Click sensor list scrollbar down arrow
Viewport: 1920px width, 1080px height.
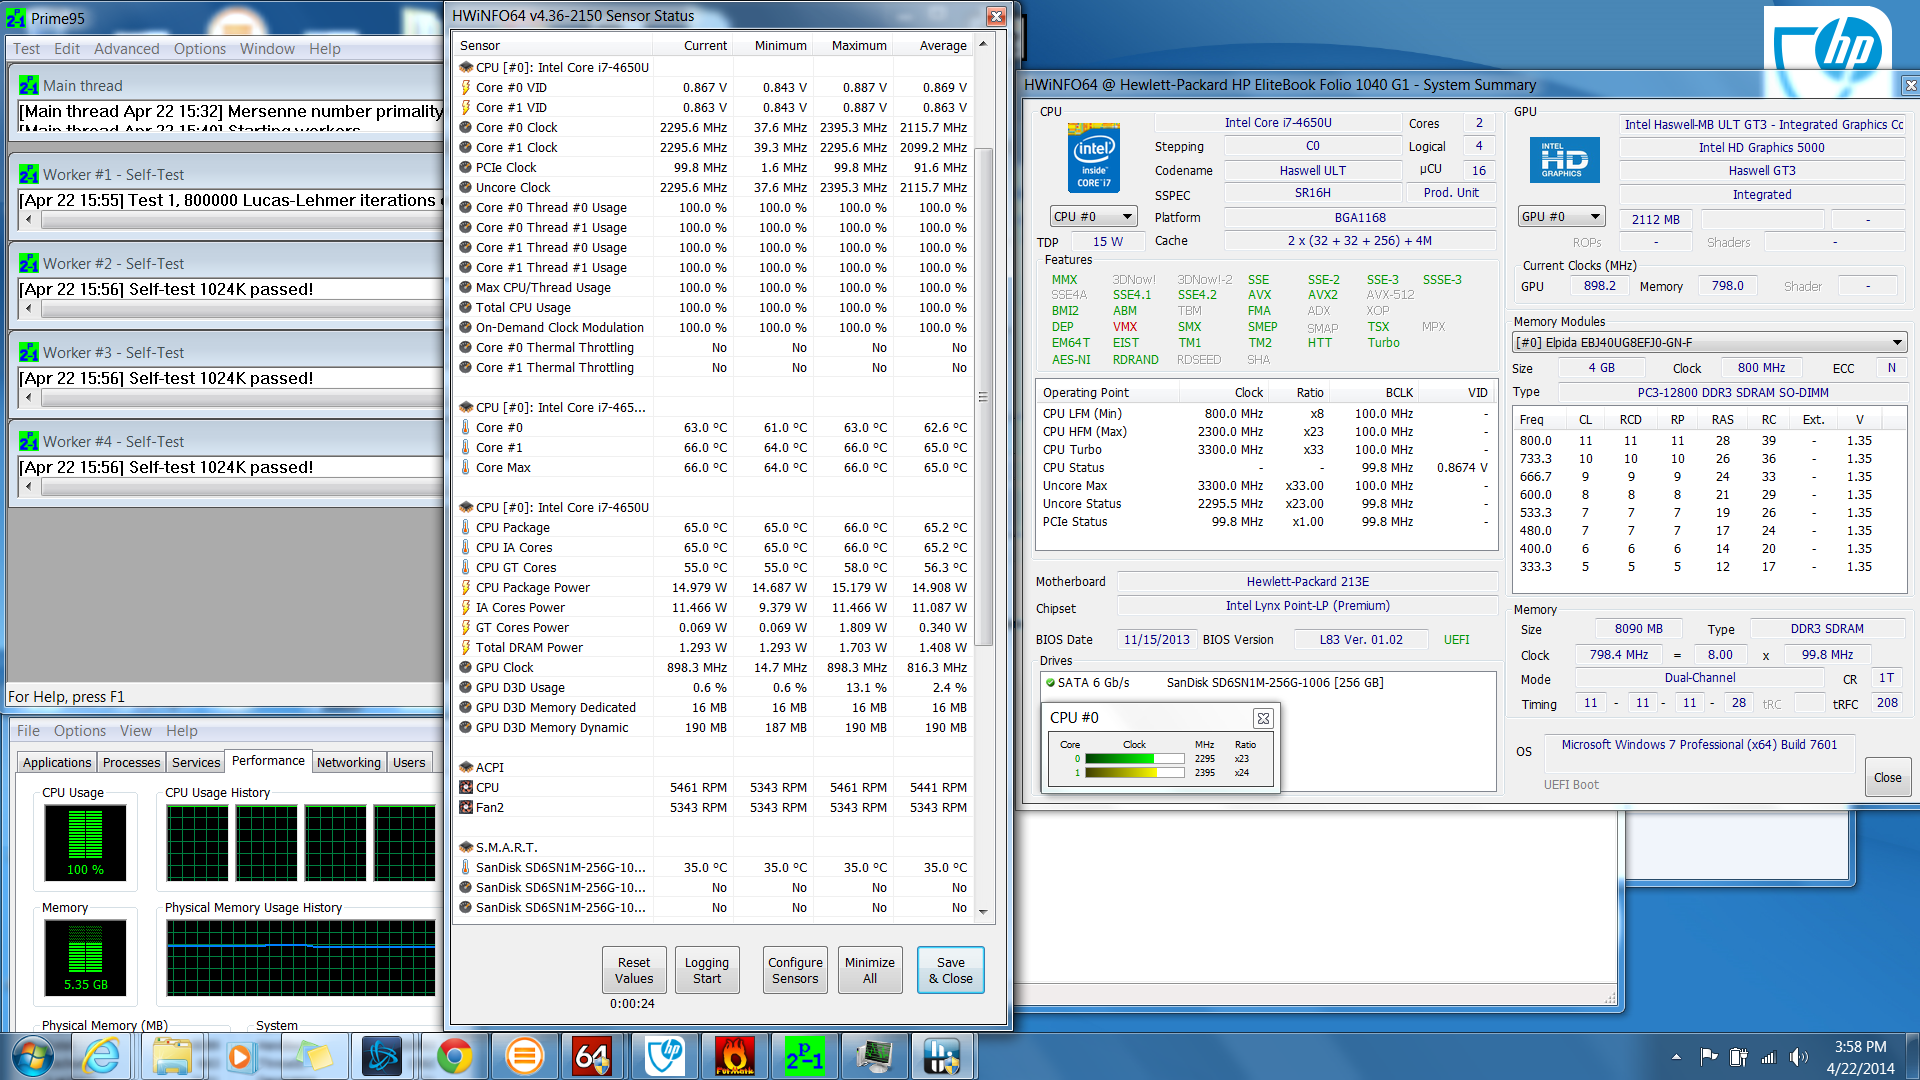(983, 912)
